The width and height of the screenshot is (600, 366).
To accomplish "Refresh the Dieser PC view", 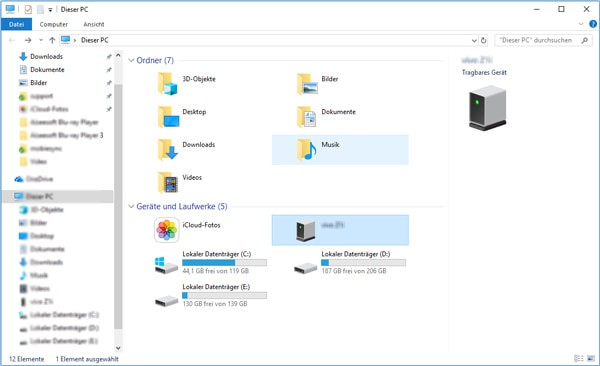I will tap(484, 40).
